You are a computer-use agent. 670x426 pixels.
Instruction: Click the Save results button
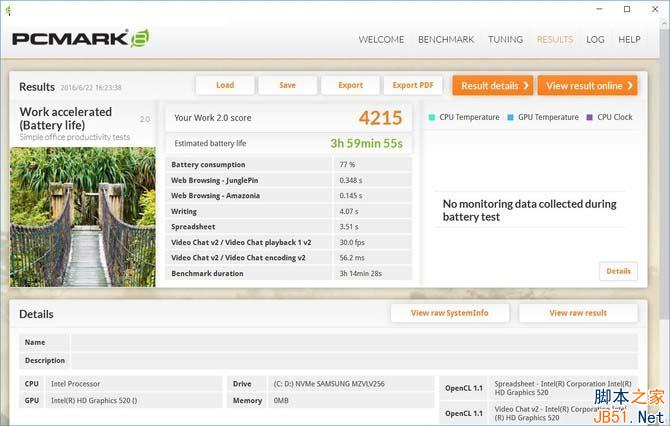click(288, 85)
